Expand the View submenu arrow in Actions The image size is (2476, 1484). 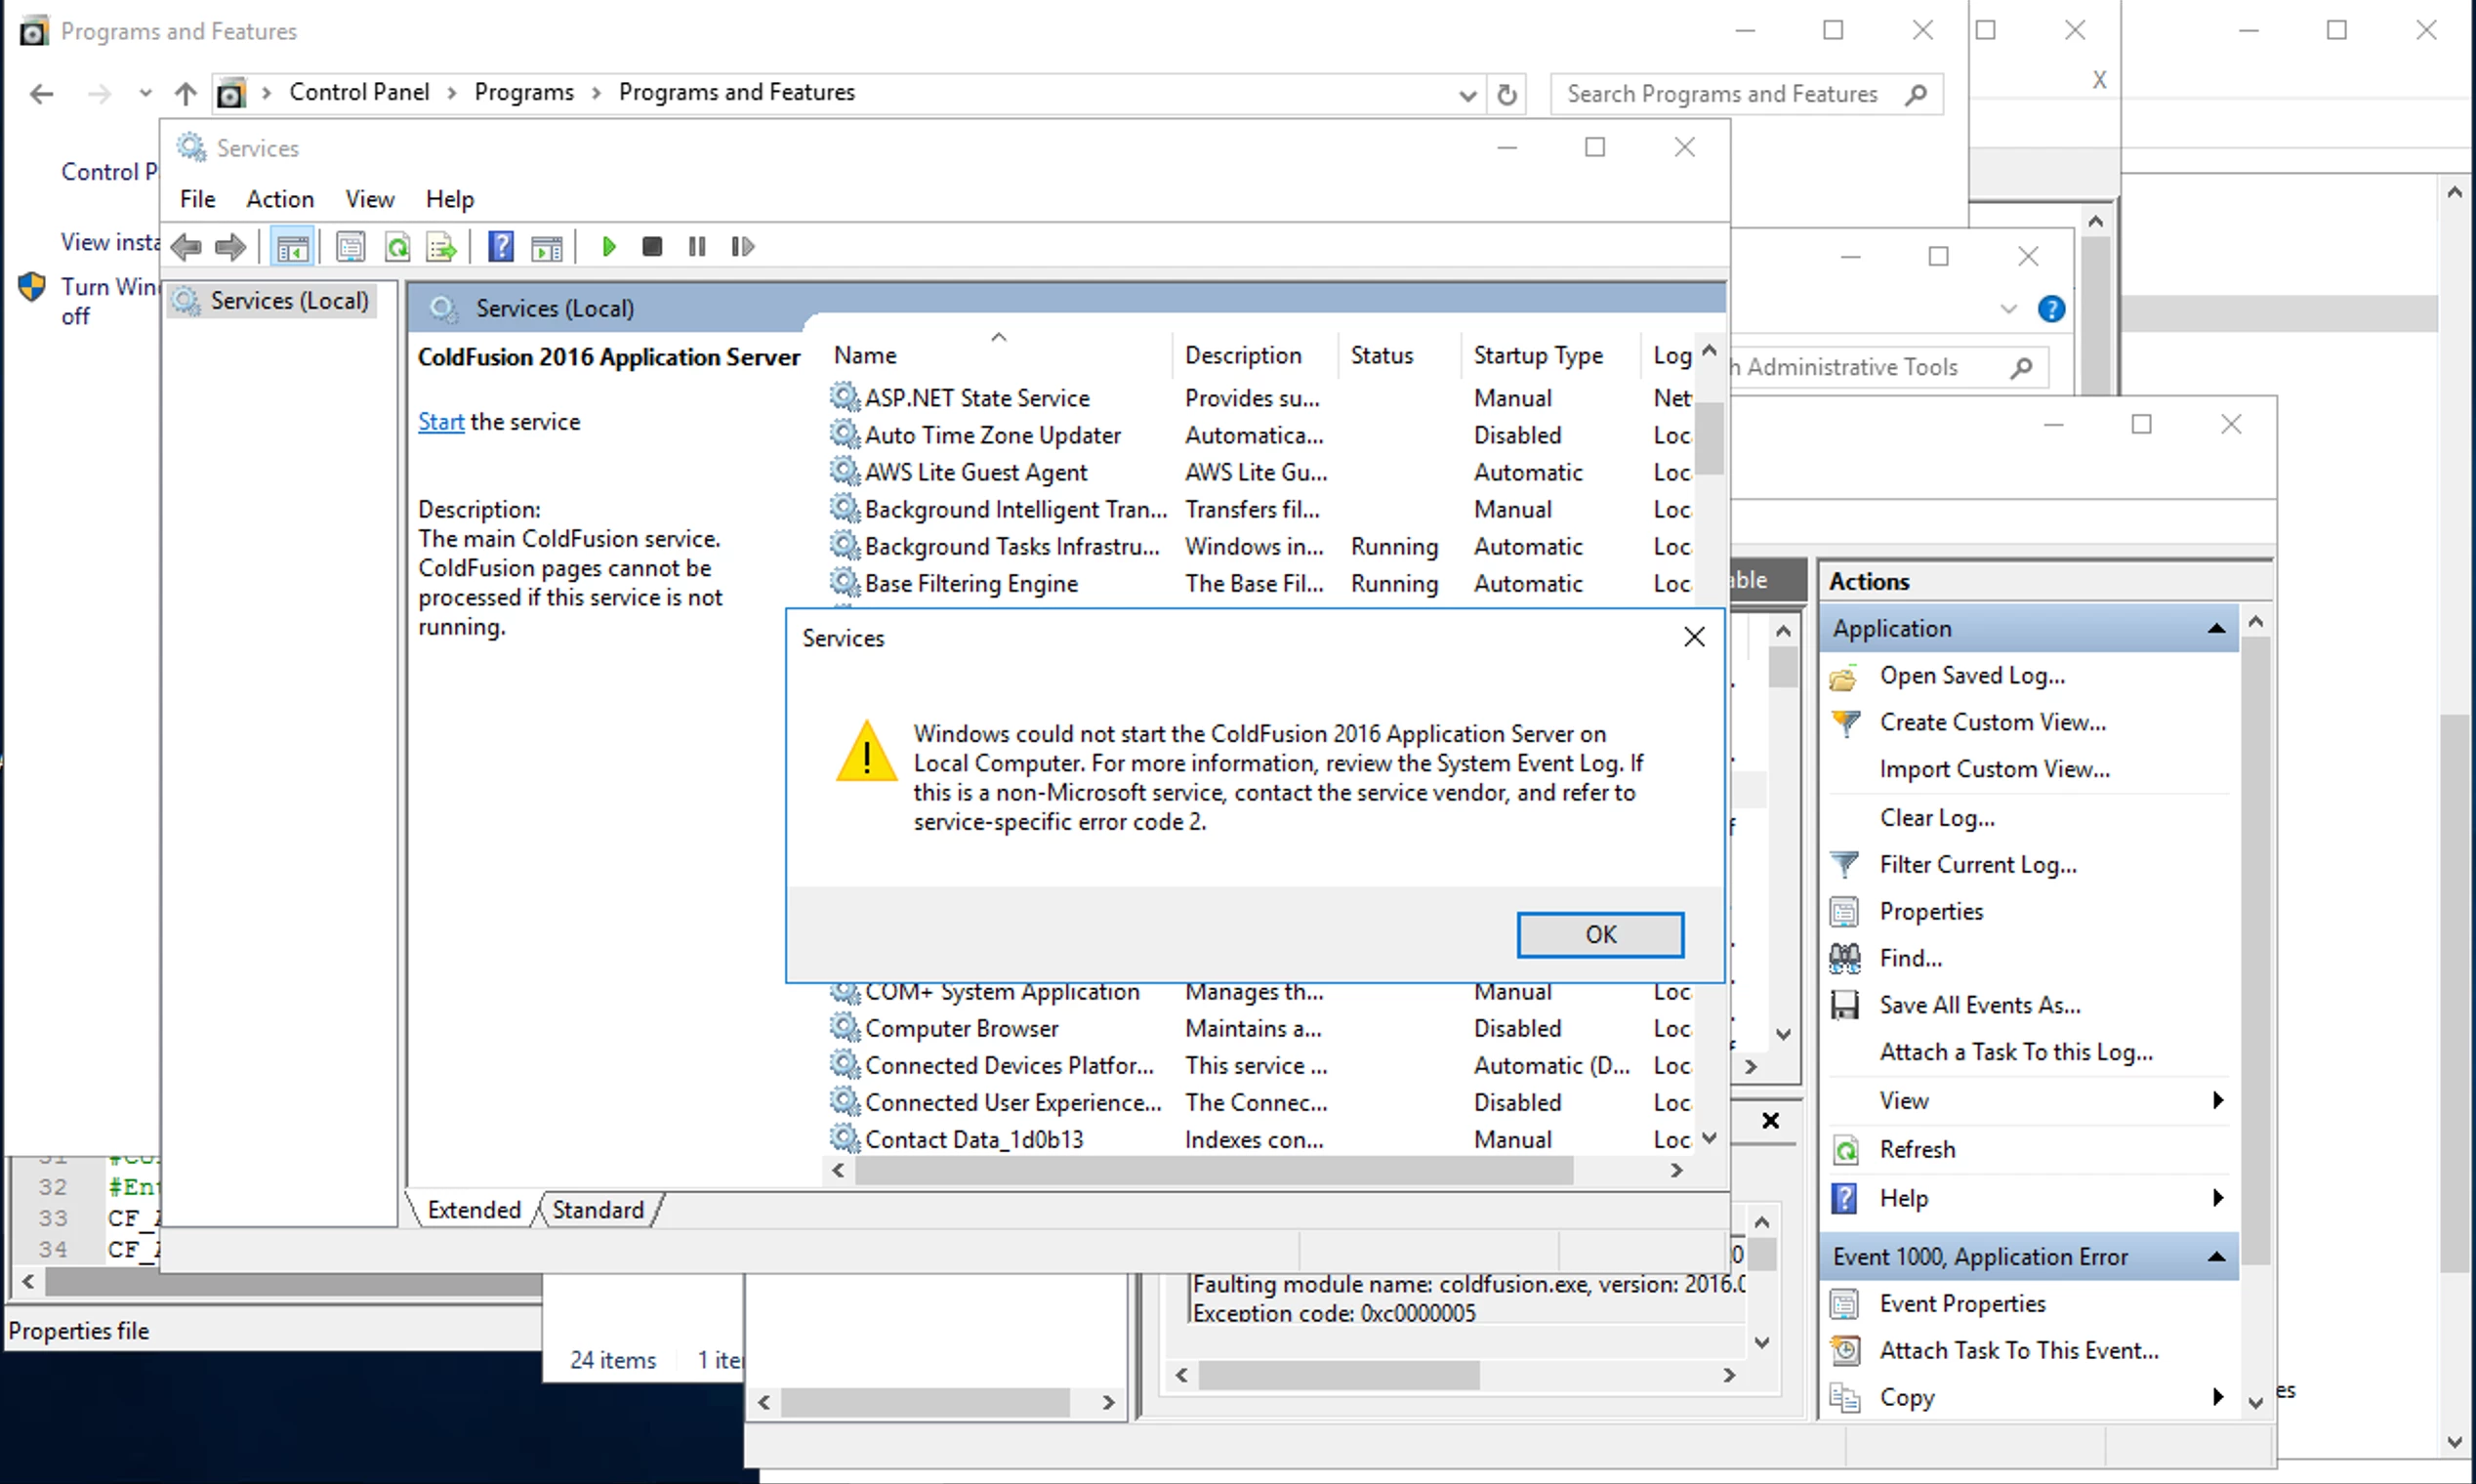click(x=2217, y=1100)
